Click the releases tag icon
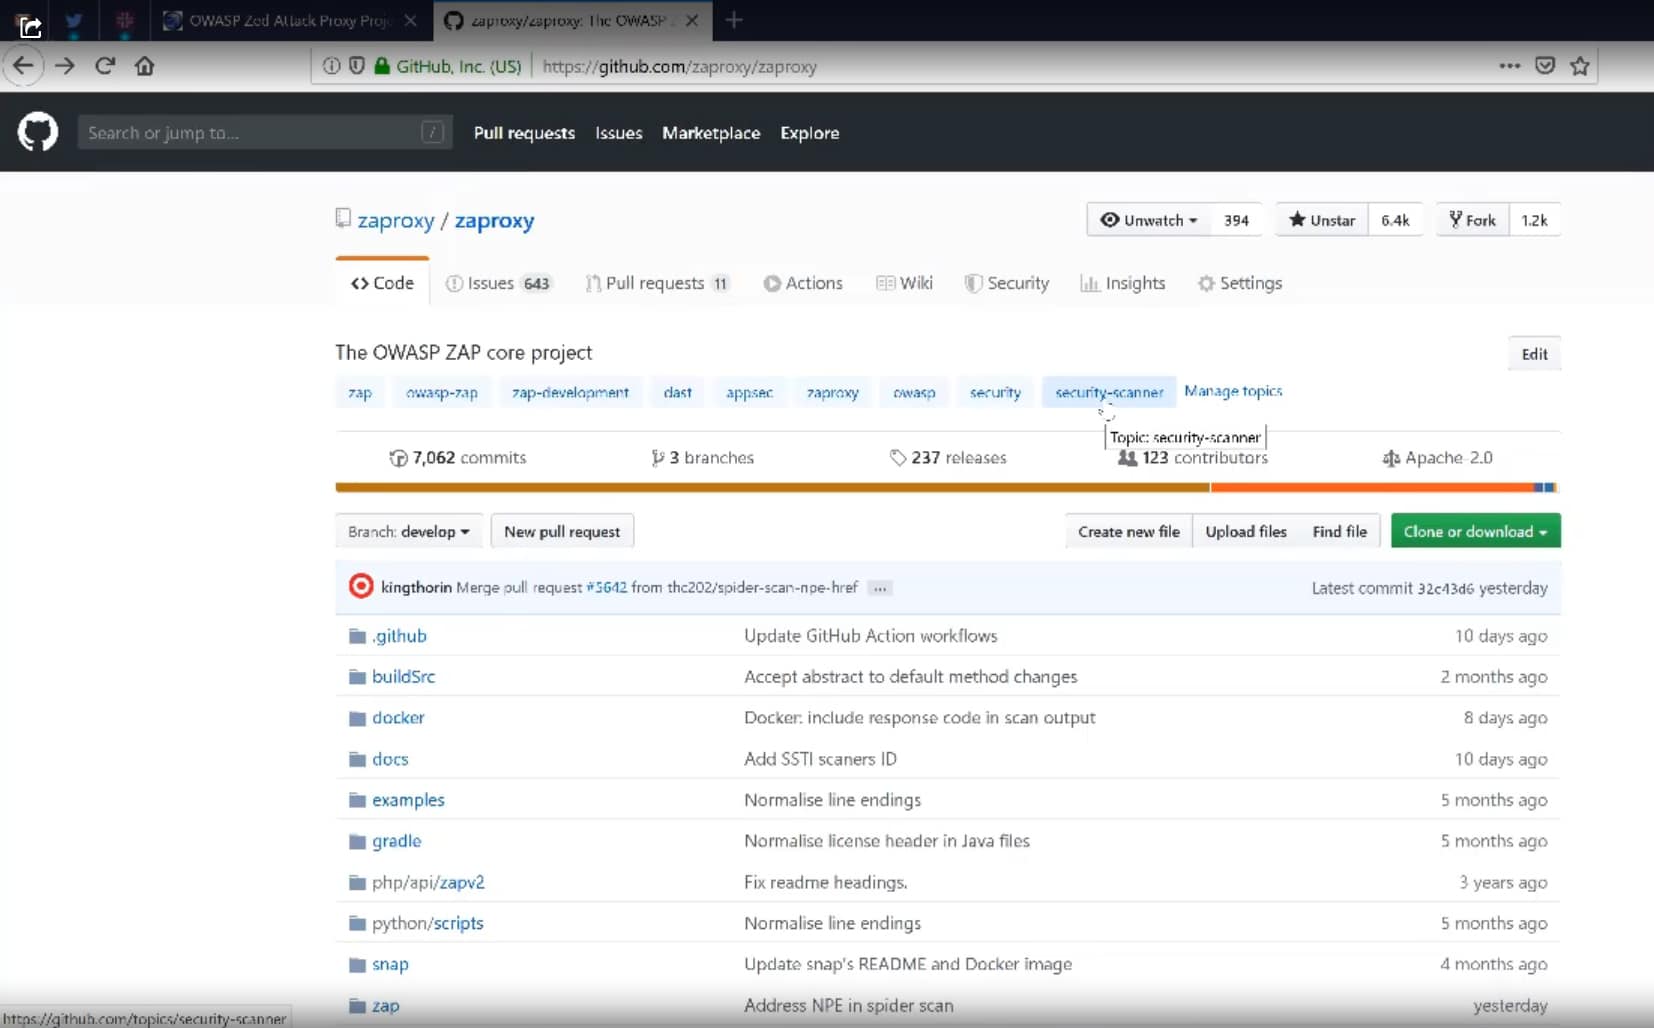The width and height of the screenshot is (1654, 1028). click(x=898, y=458)
